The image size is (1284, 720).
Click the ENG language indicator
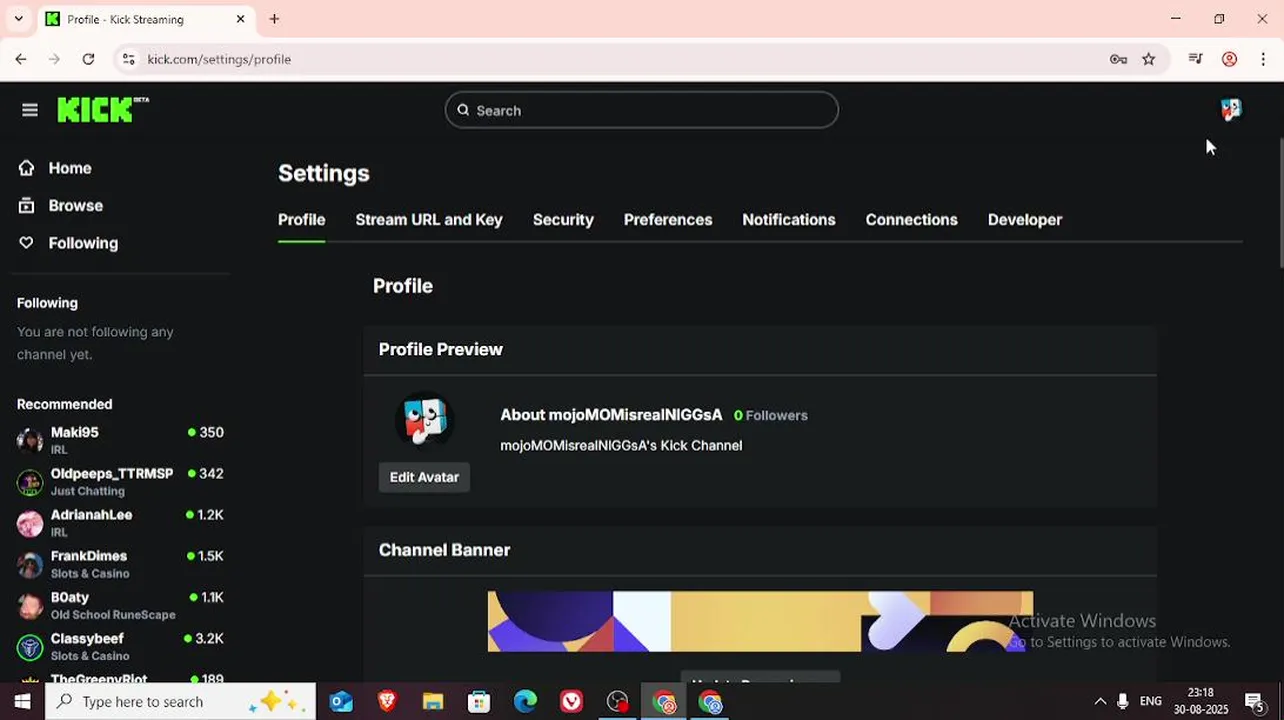1150,702
